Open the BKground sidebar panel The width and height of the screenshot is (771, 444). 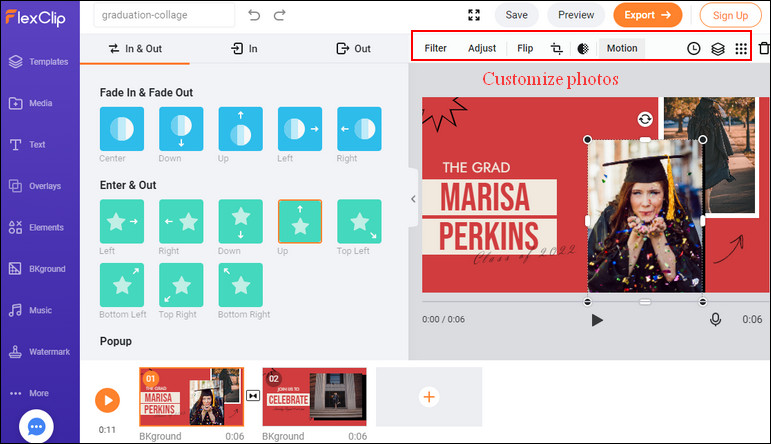pos(37,269)
